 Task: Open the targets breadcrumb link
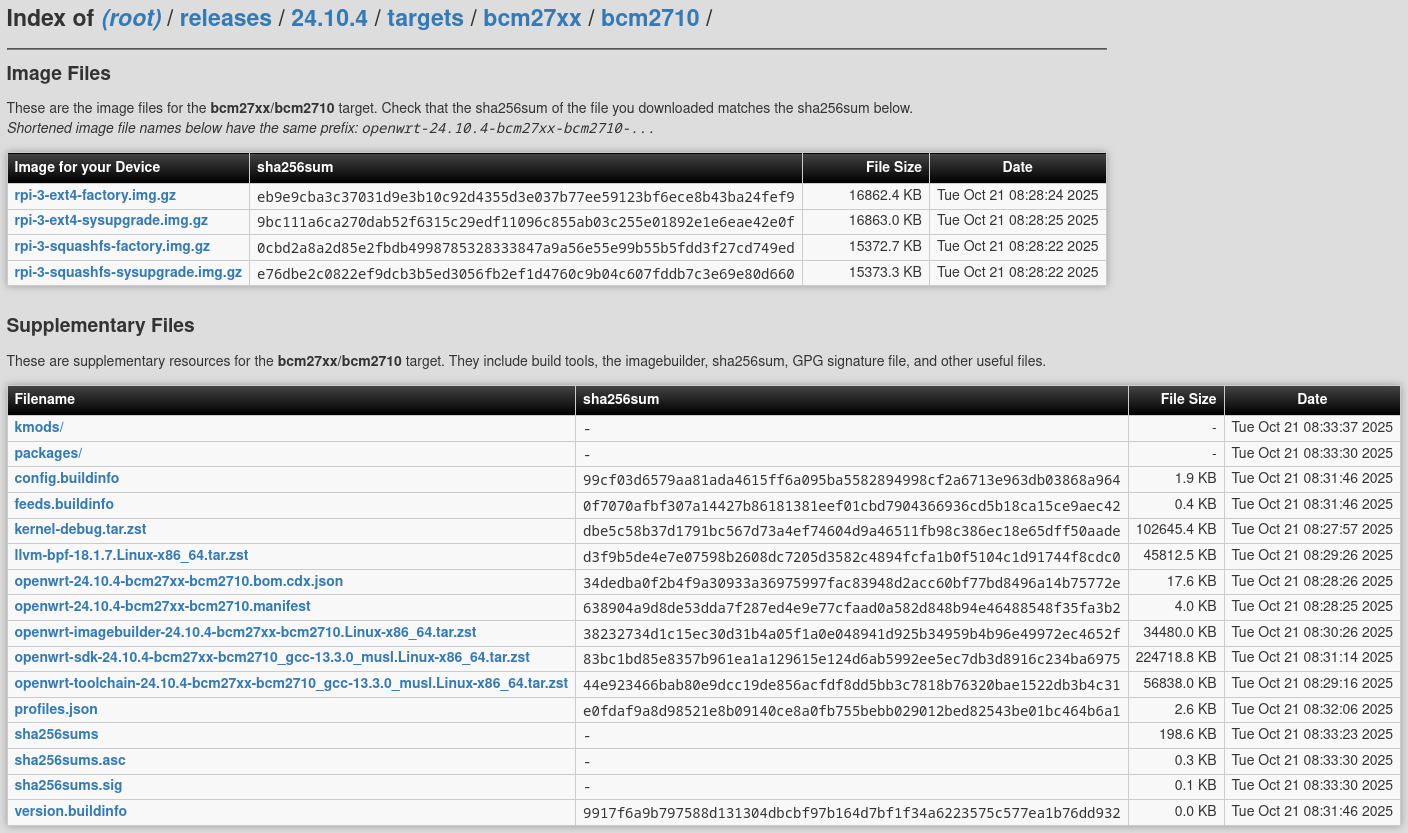pos(425,18)
